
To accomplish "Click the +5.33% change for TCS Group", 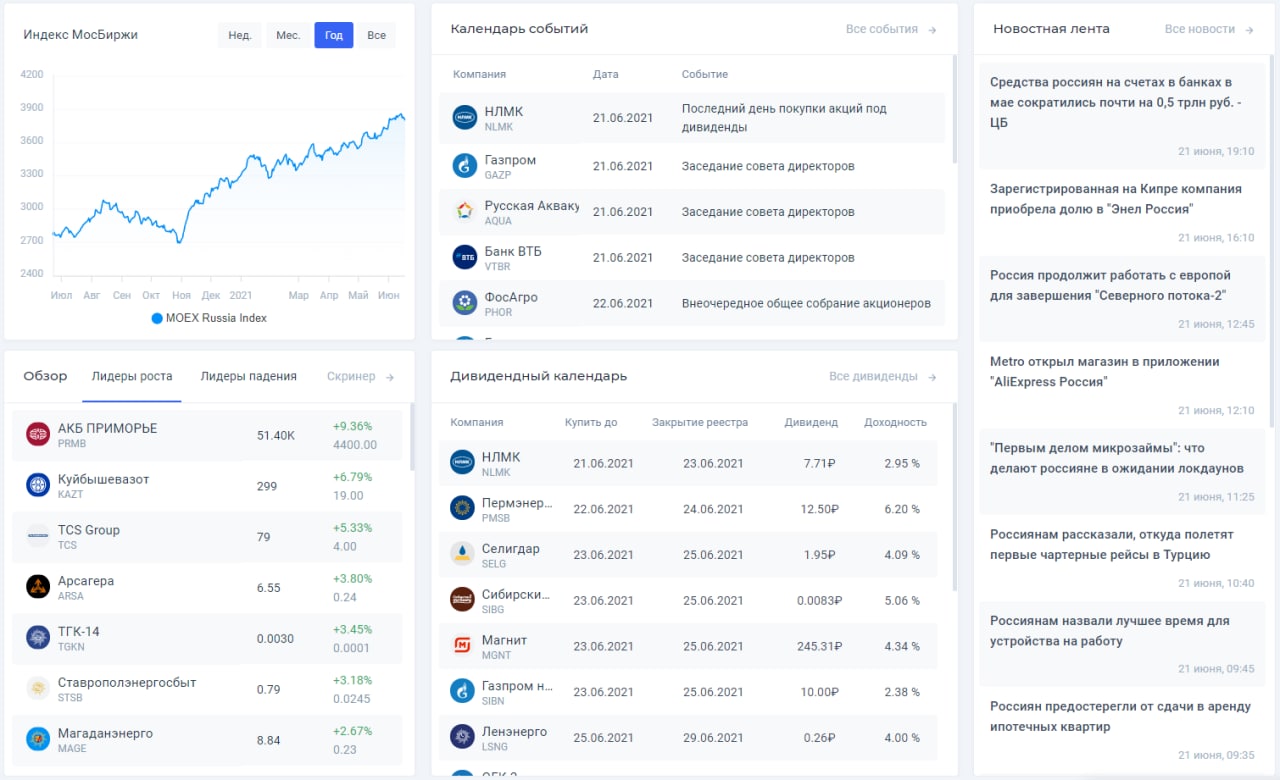I will click(352, 528).
